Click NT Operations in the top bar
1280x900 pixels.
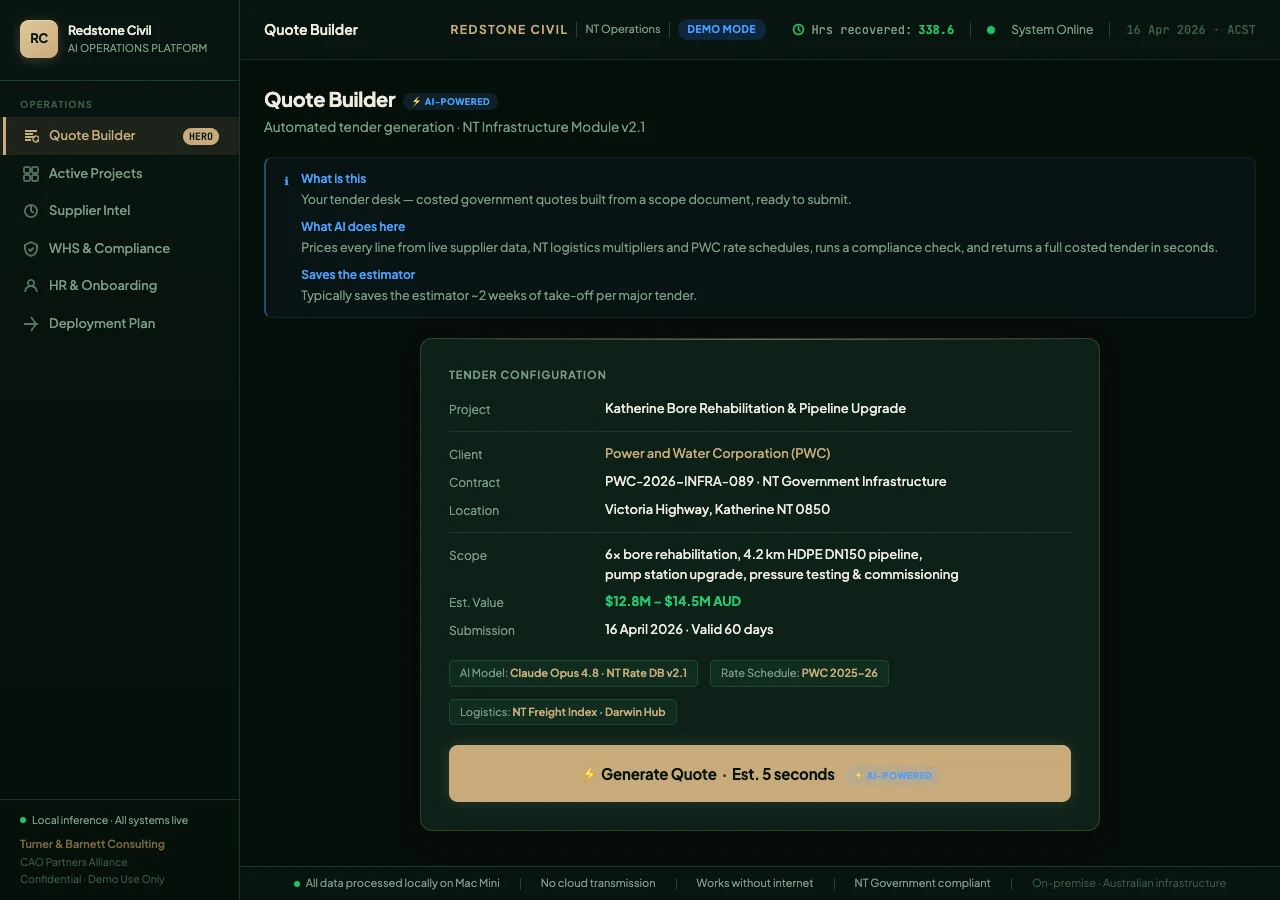[x=622, y=30]
